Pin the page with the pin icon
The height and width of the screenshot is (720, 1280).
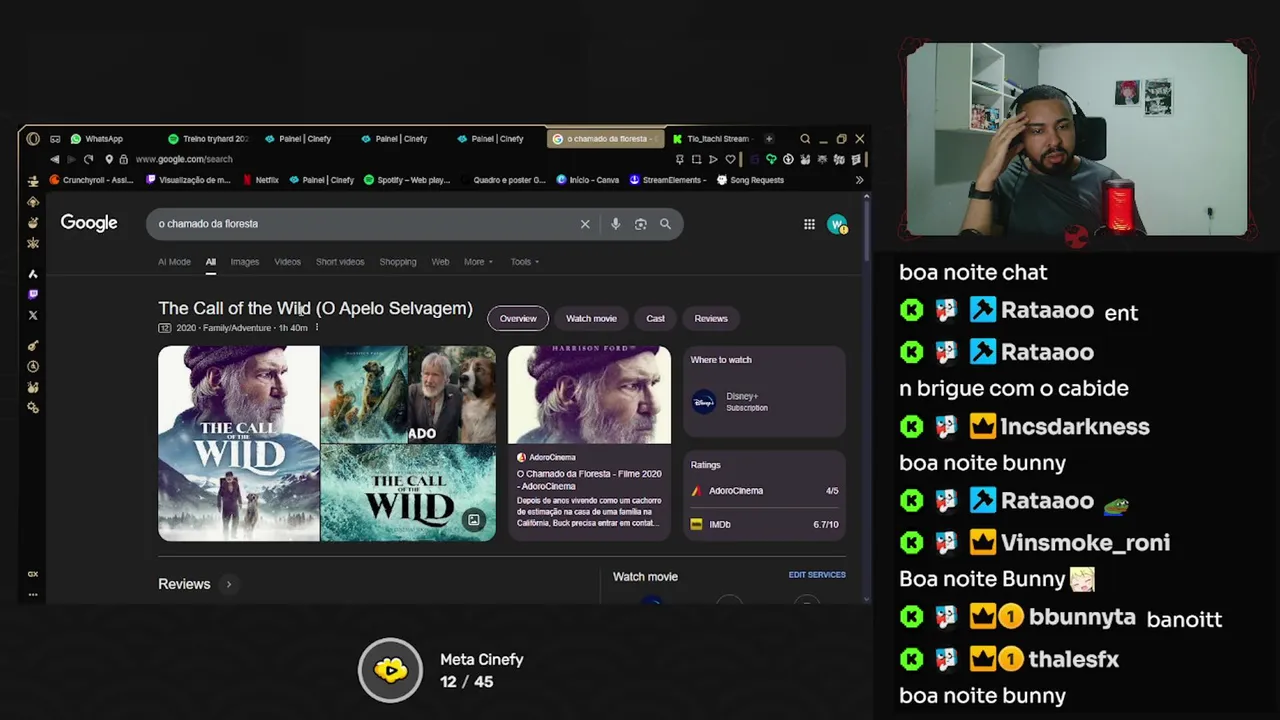(680, 159)
